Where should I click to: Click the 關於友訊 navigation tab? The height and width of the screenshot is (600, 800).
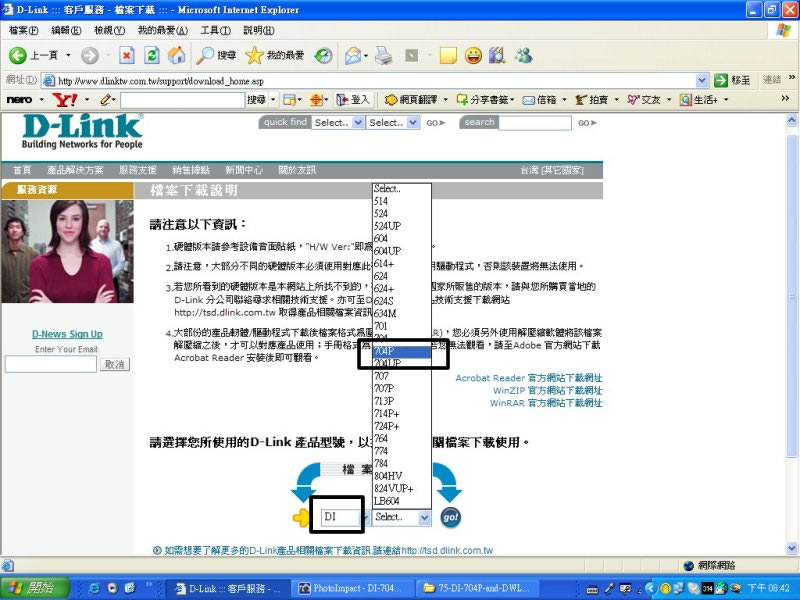[297, 170]
